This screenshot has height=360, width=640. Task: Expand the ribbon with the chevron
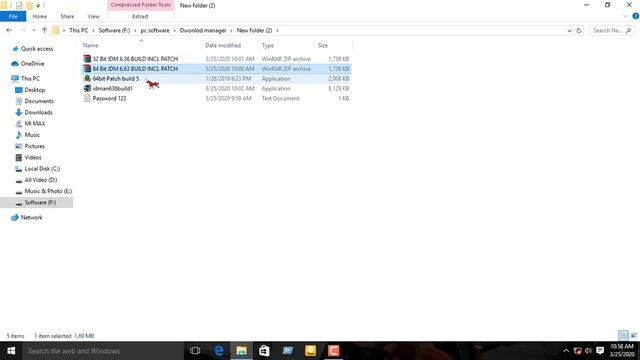(625, 16)
